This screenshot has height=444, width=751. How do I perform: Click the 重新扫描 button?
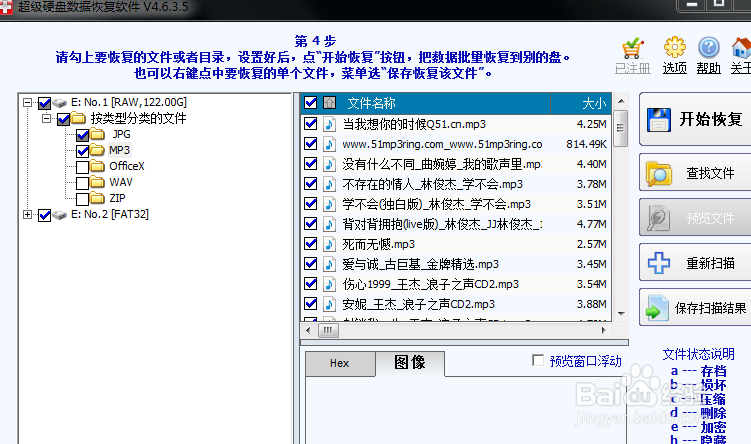pos(695,263)
